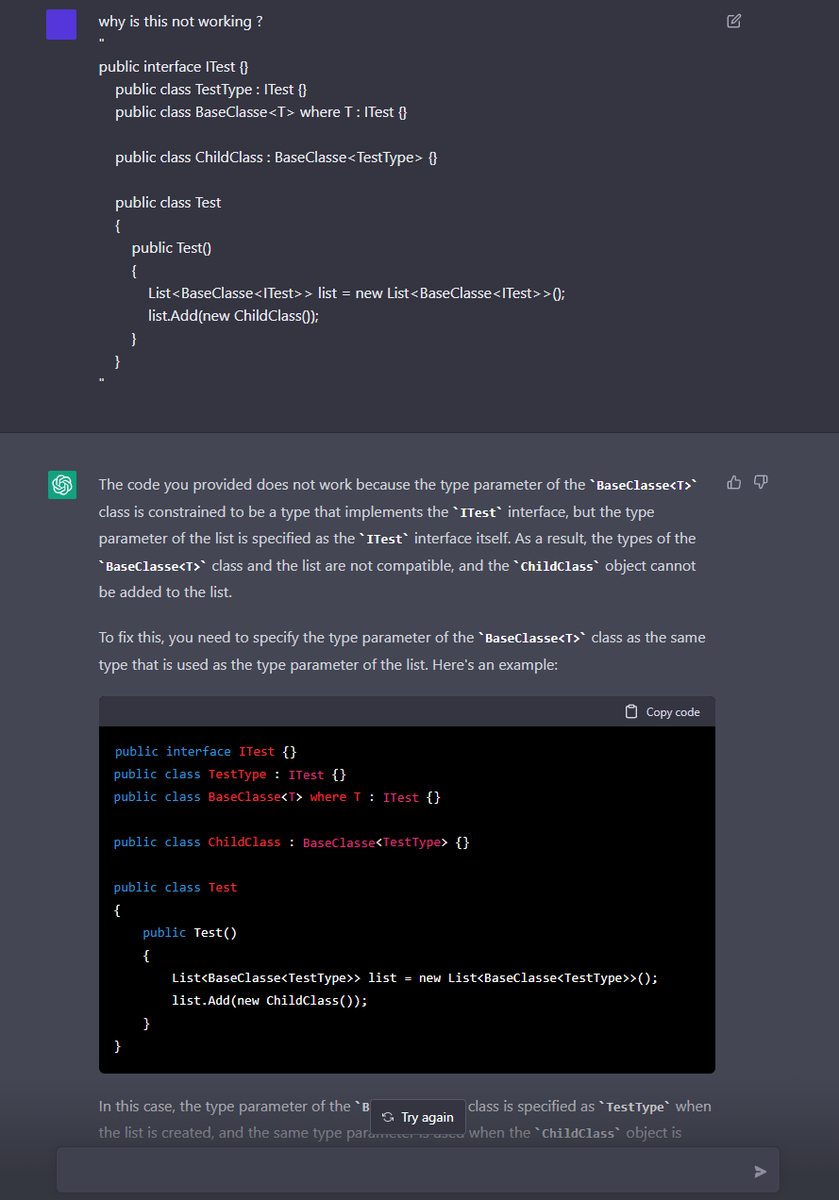Click 'list.Add(new ChildClass());' in user message
Image resolution: width=839 pixels, height=1200 pixels.
[234, 315]
